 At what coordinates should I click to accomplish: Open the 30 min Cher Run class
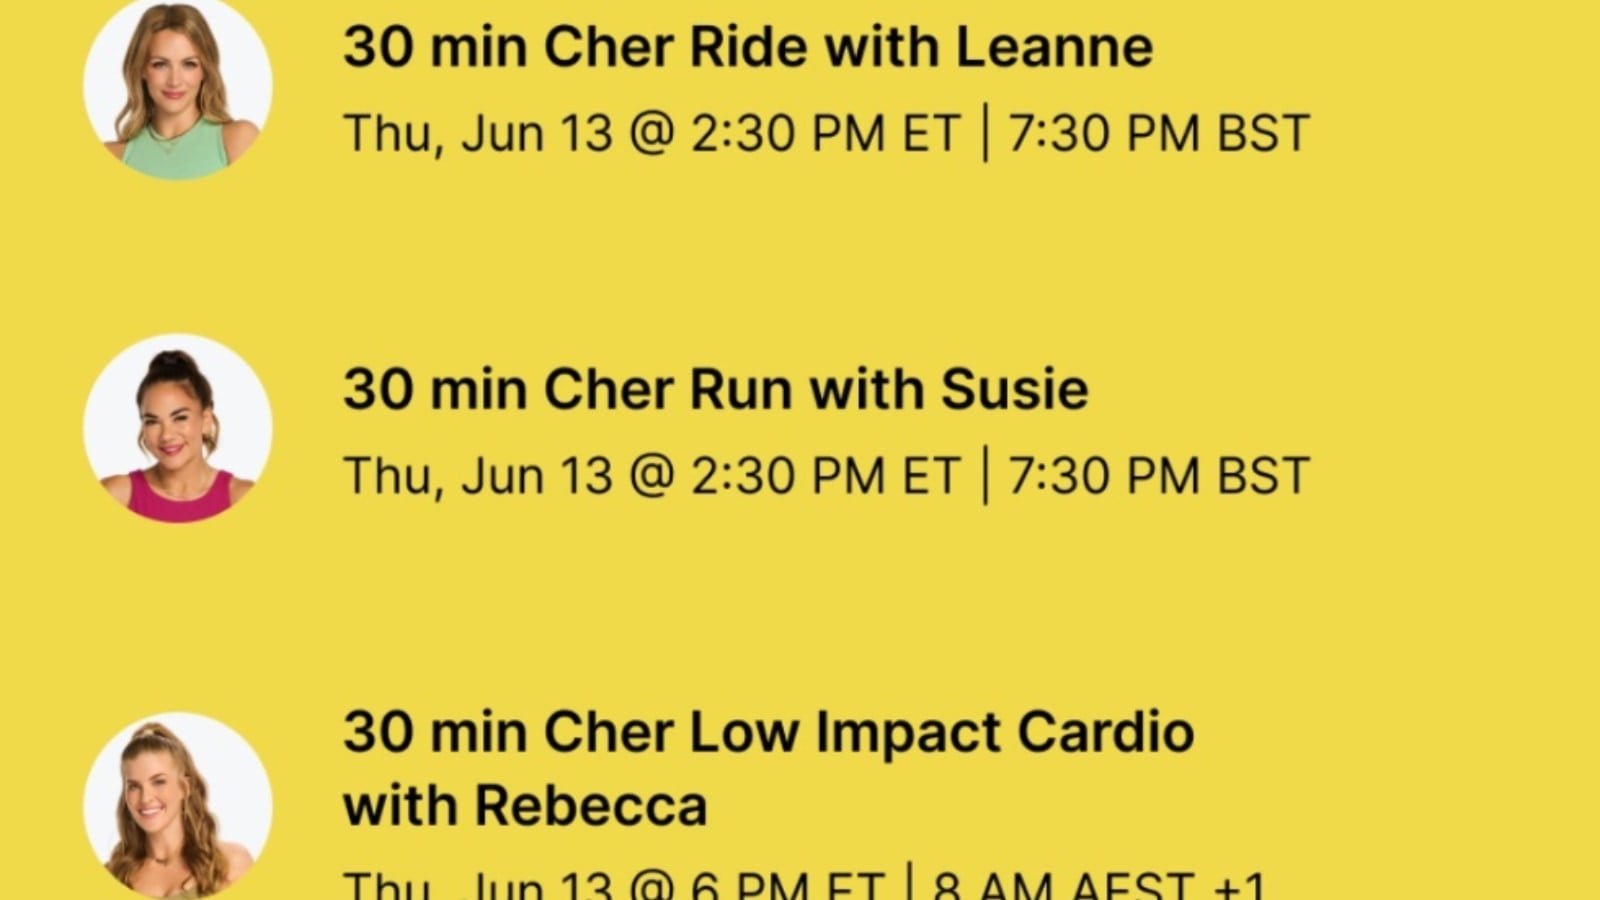tap(715, 389)
